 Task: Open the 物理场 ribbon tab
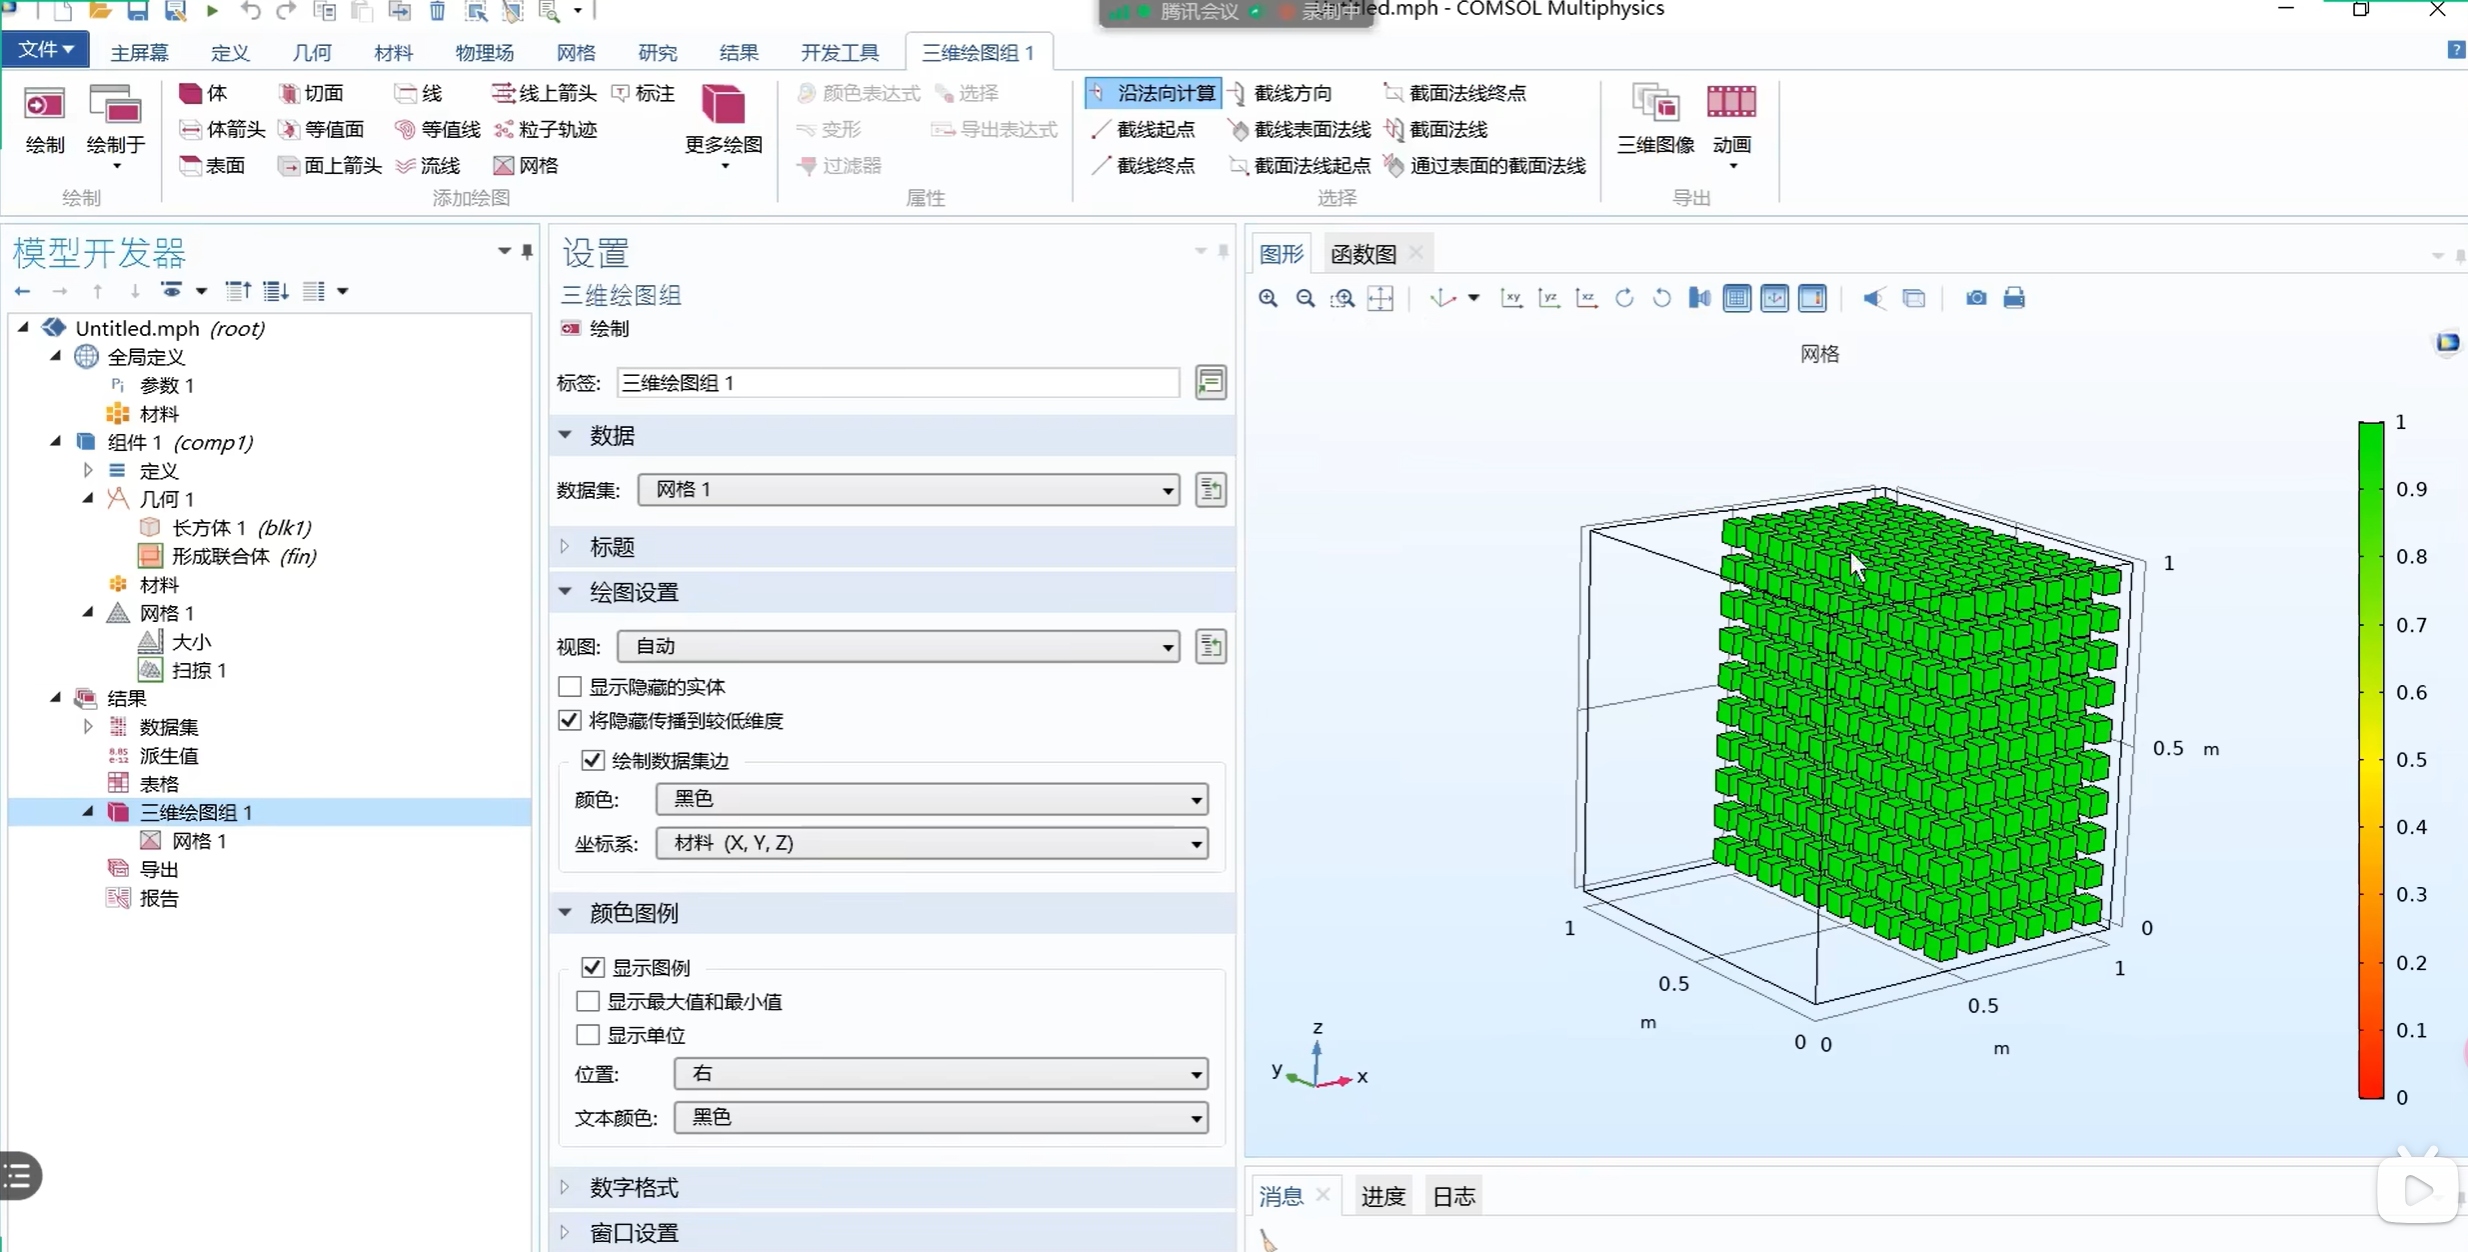coord(484,53)
